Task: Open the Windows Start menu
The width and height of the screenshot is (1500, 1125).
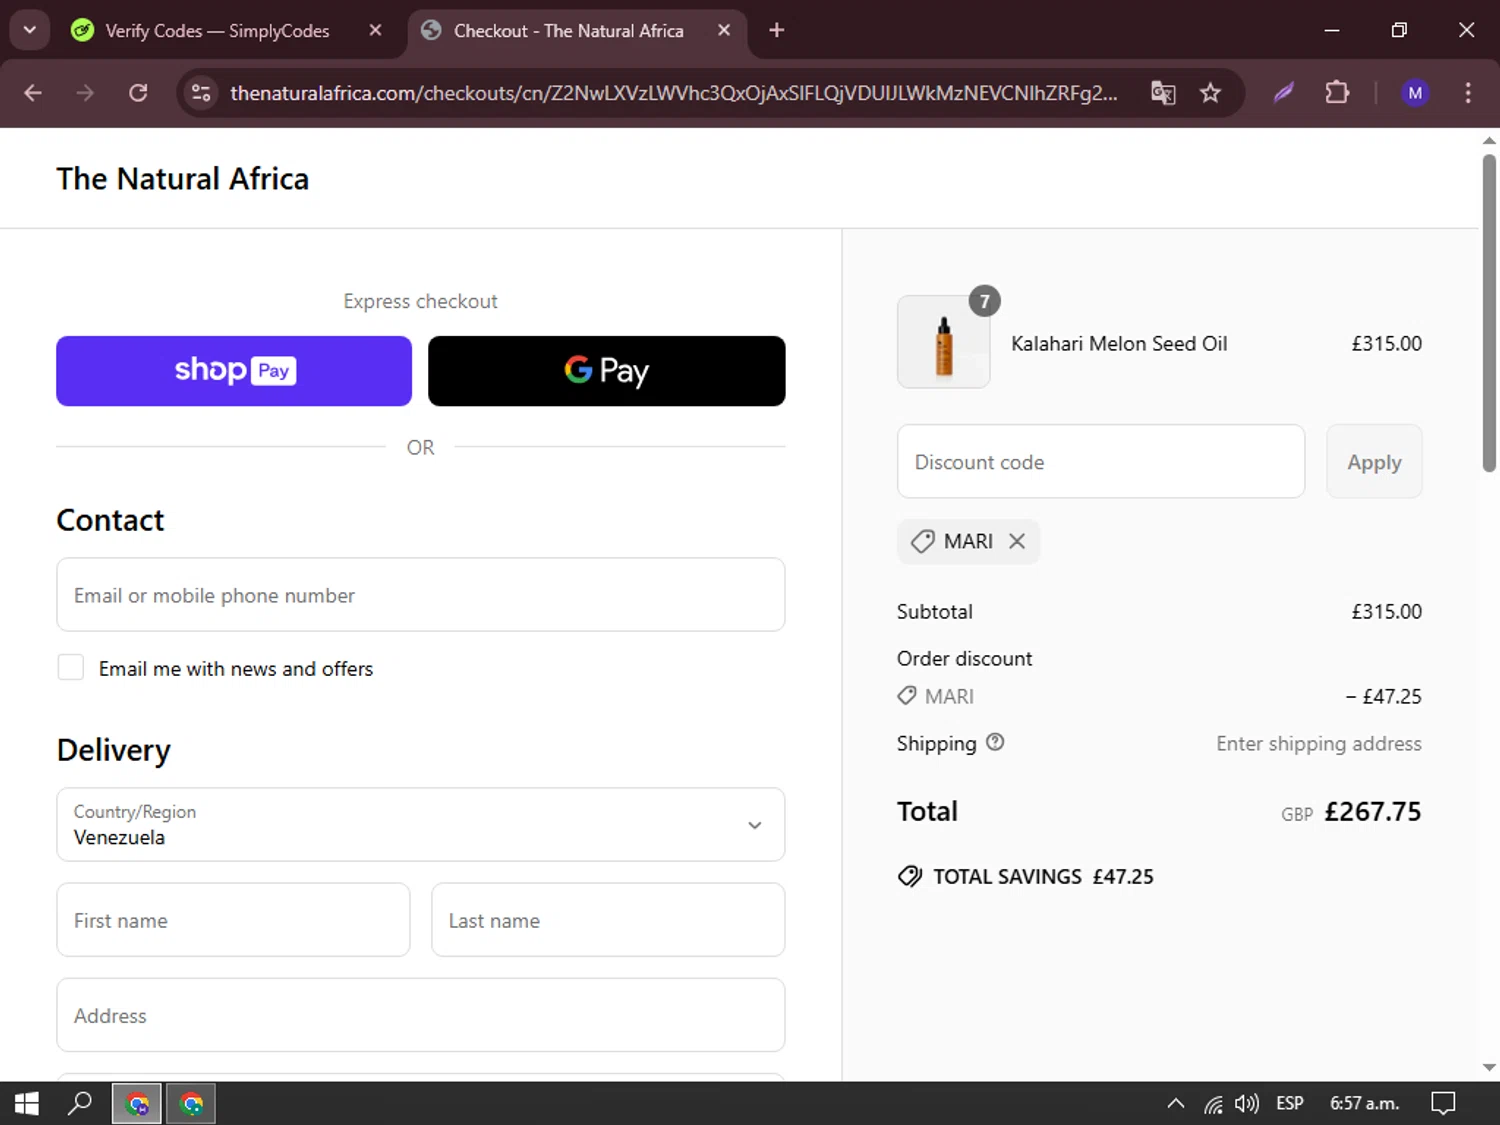Action: coord(27,1103)
